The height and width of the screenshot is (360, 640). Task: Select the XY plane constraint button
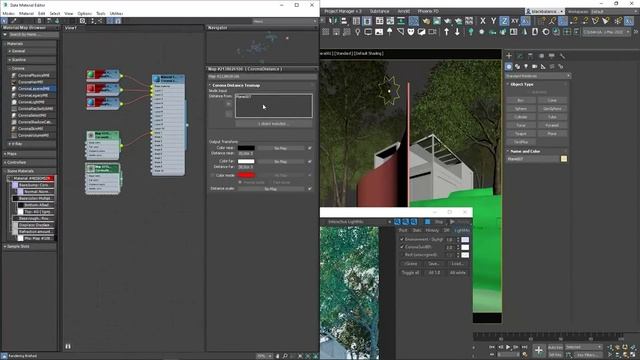[515, 20]
